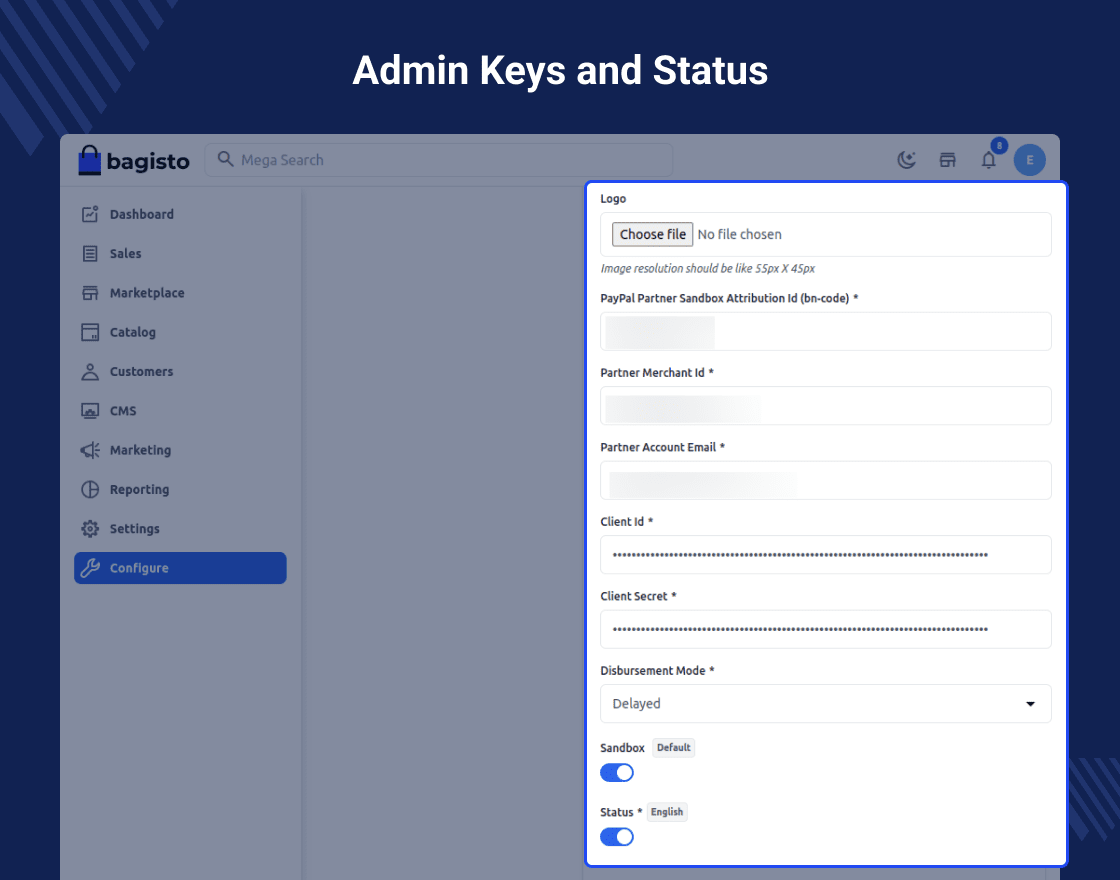Open the user profile avatar E

click(x=1029, y=160)
